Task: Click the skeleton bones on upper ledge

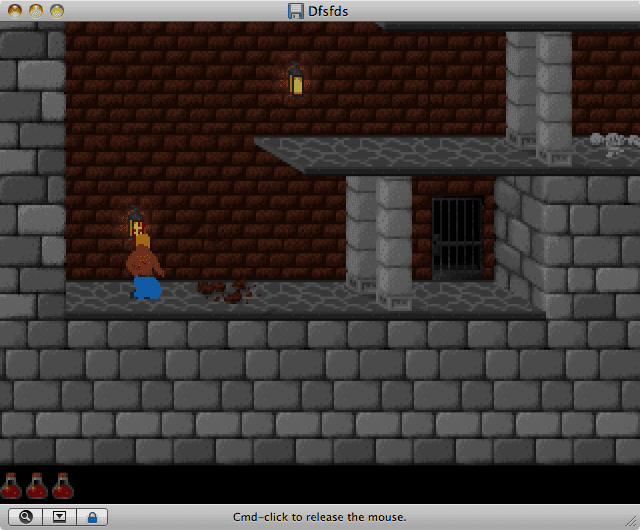Action: 615,143
